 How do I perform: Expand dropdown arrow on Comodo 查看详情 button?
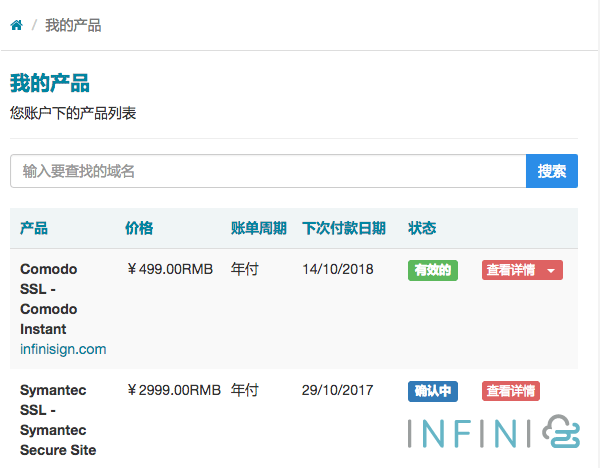coord(551,271)
